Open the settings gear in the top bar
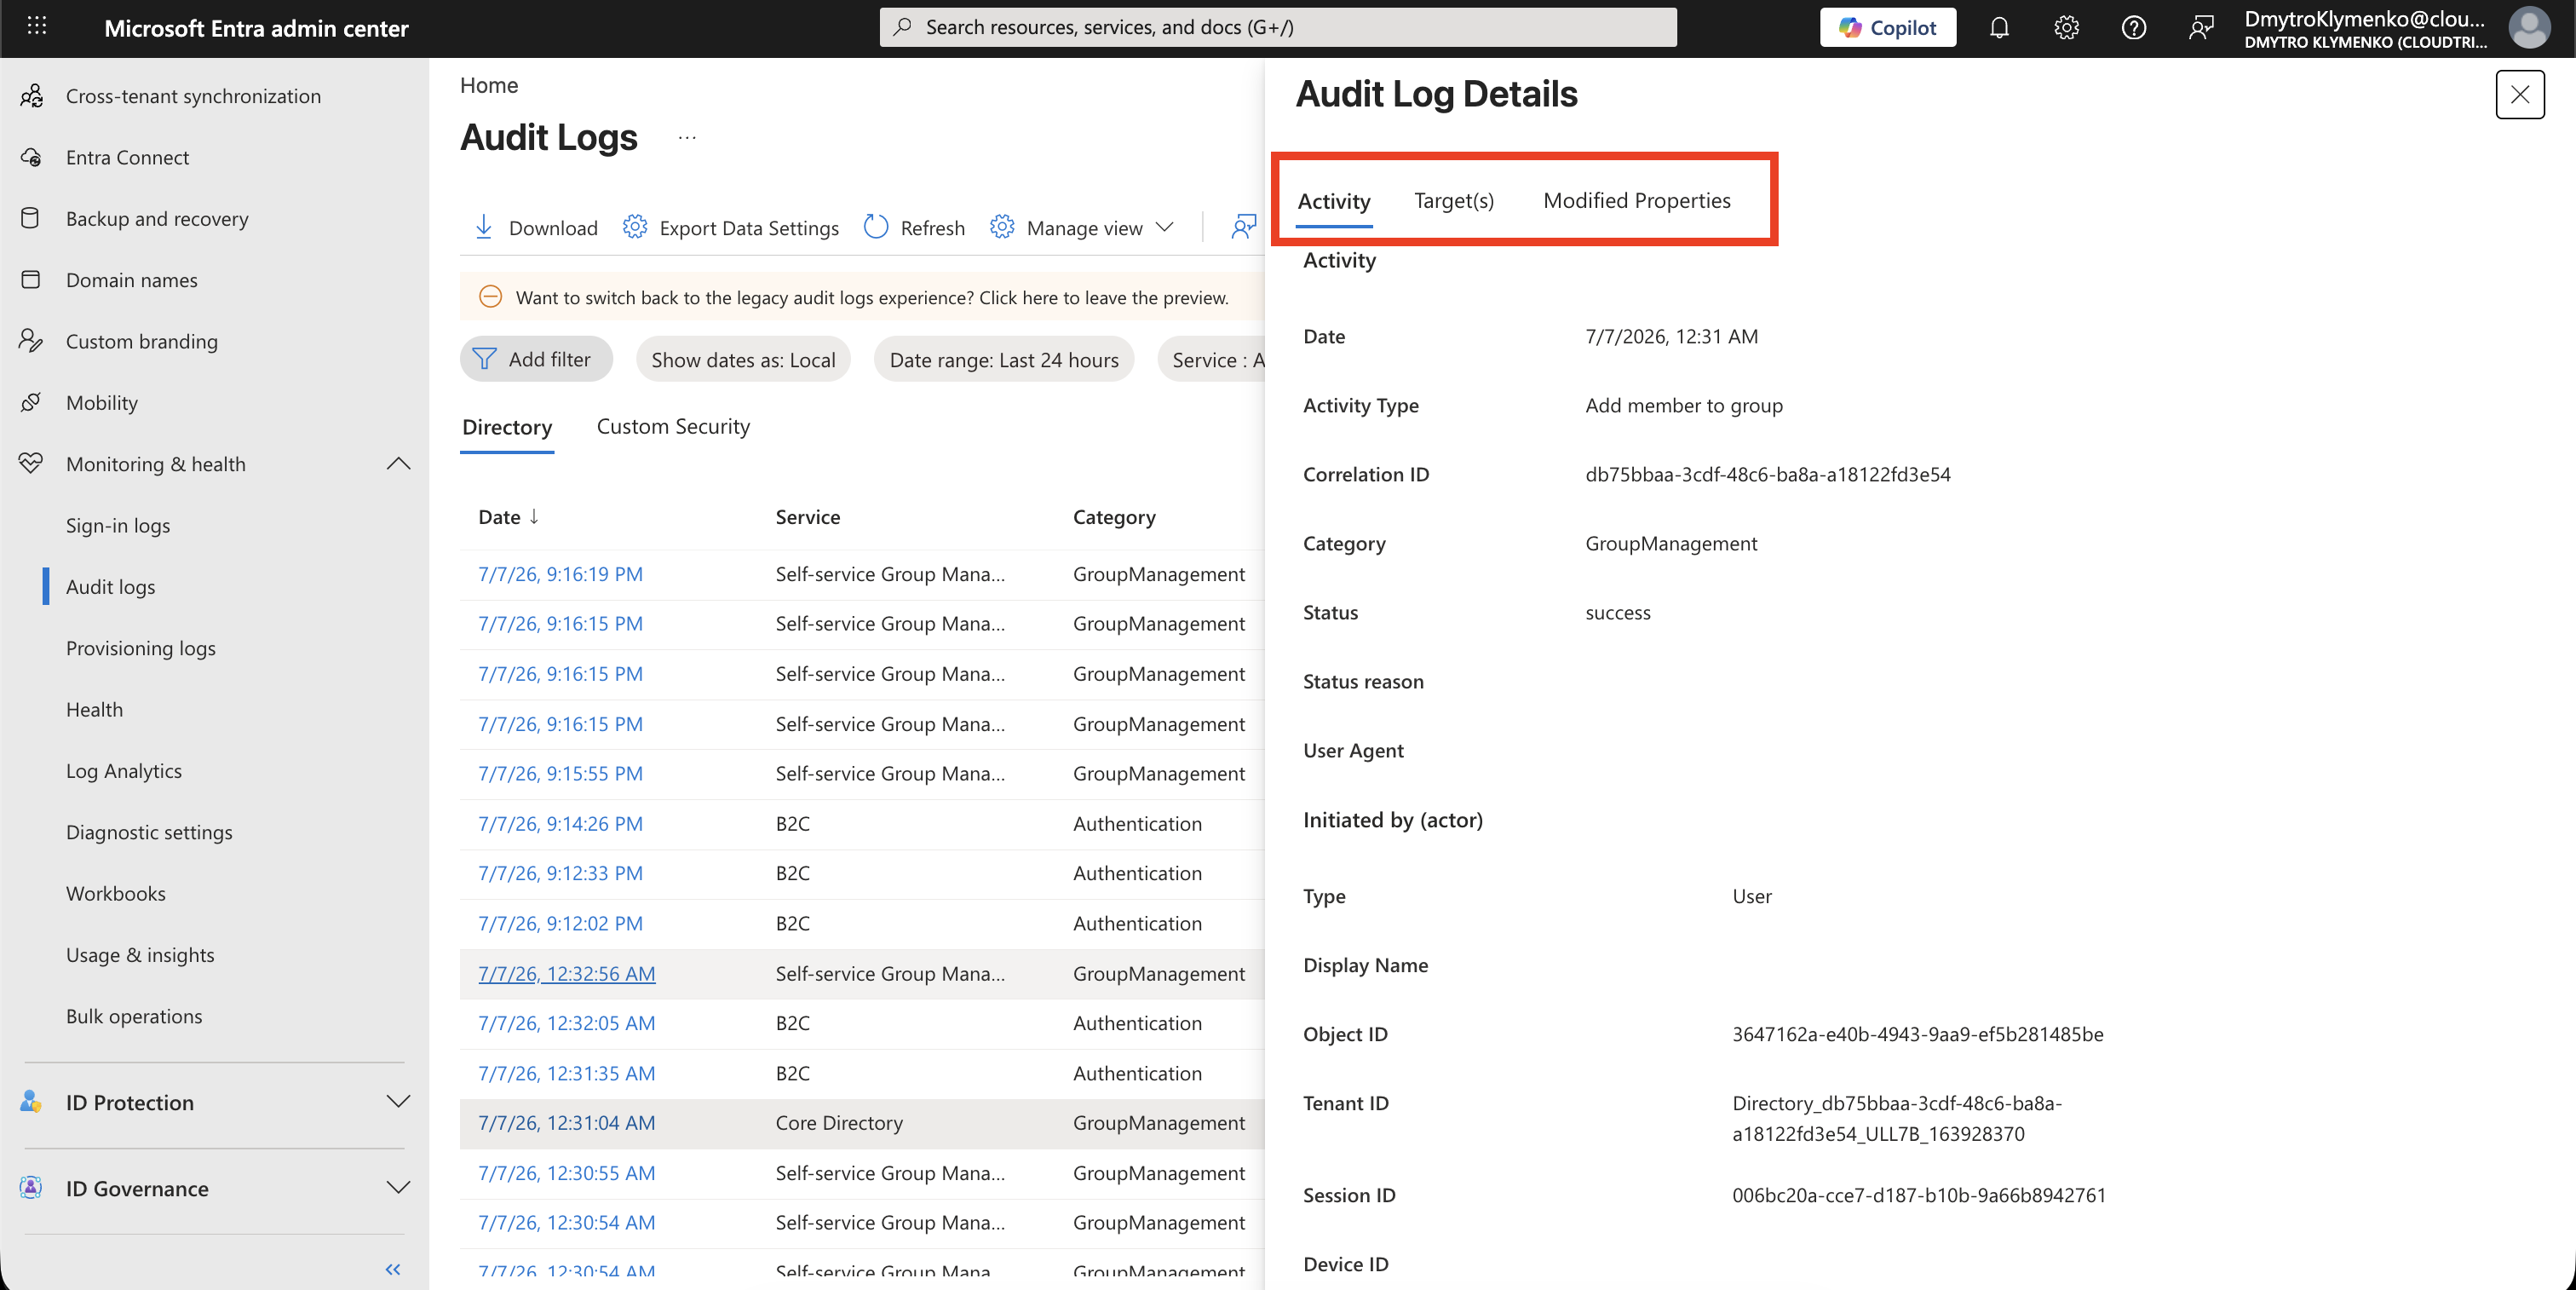 tap(2066, 27)
